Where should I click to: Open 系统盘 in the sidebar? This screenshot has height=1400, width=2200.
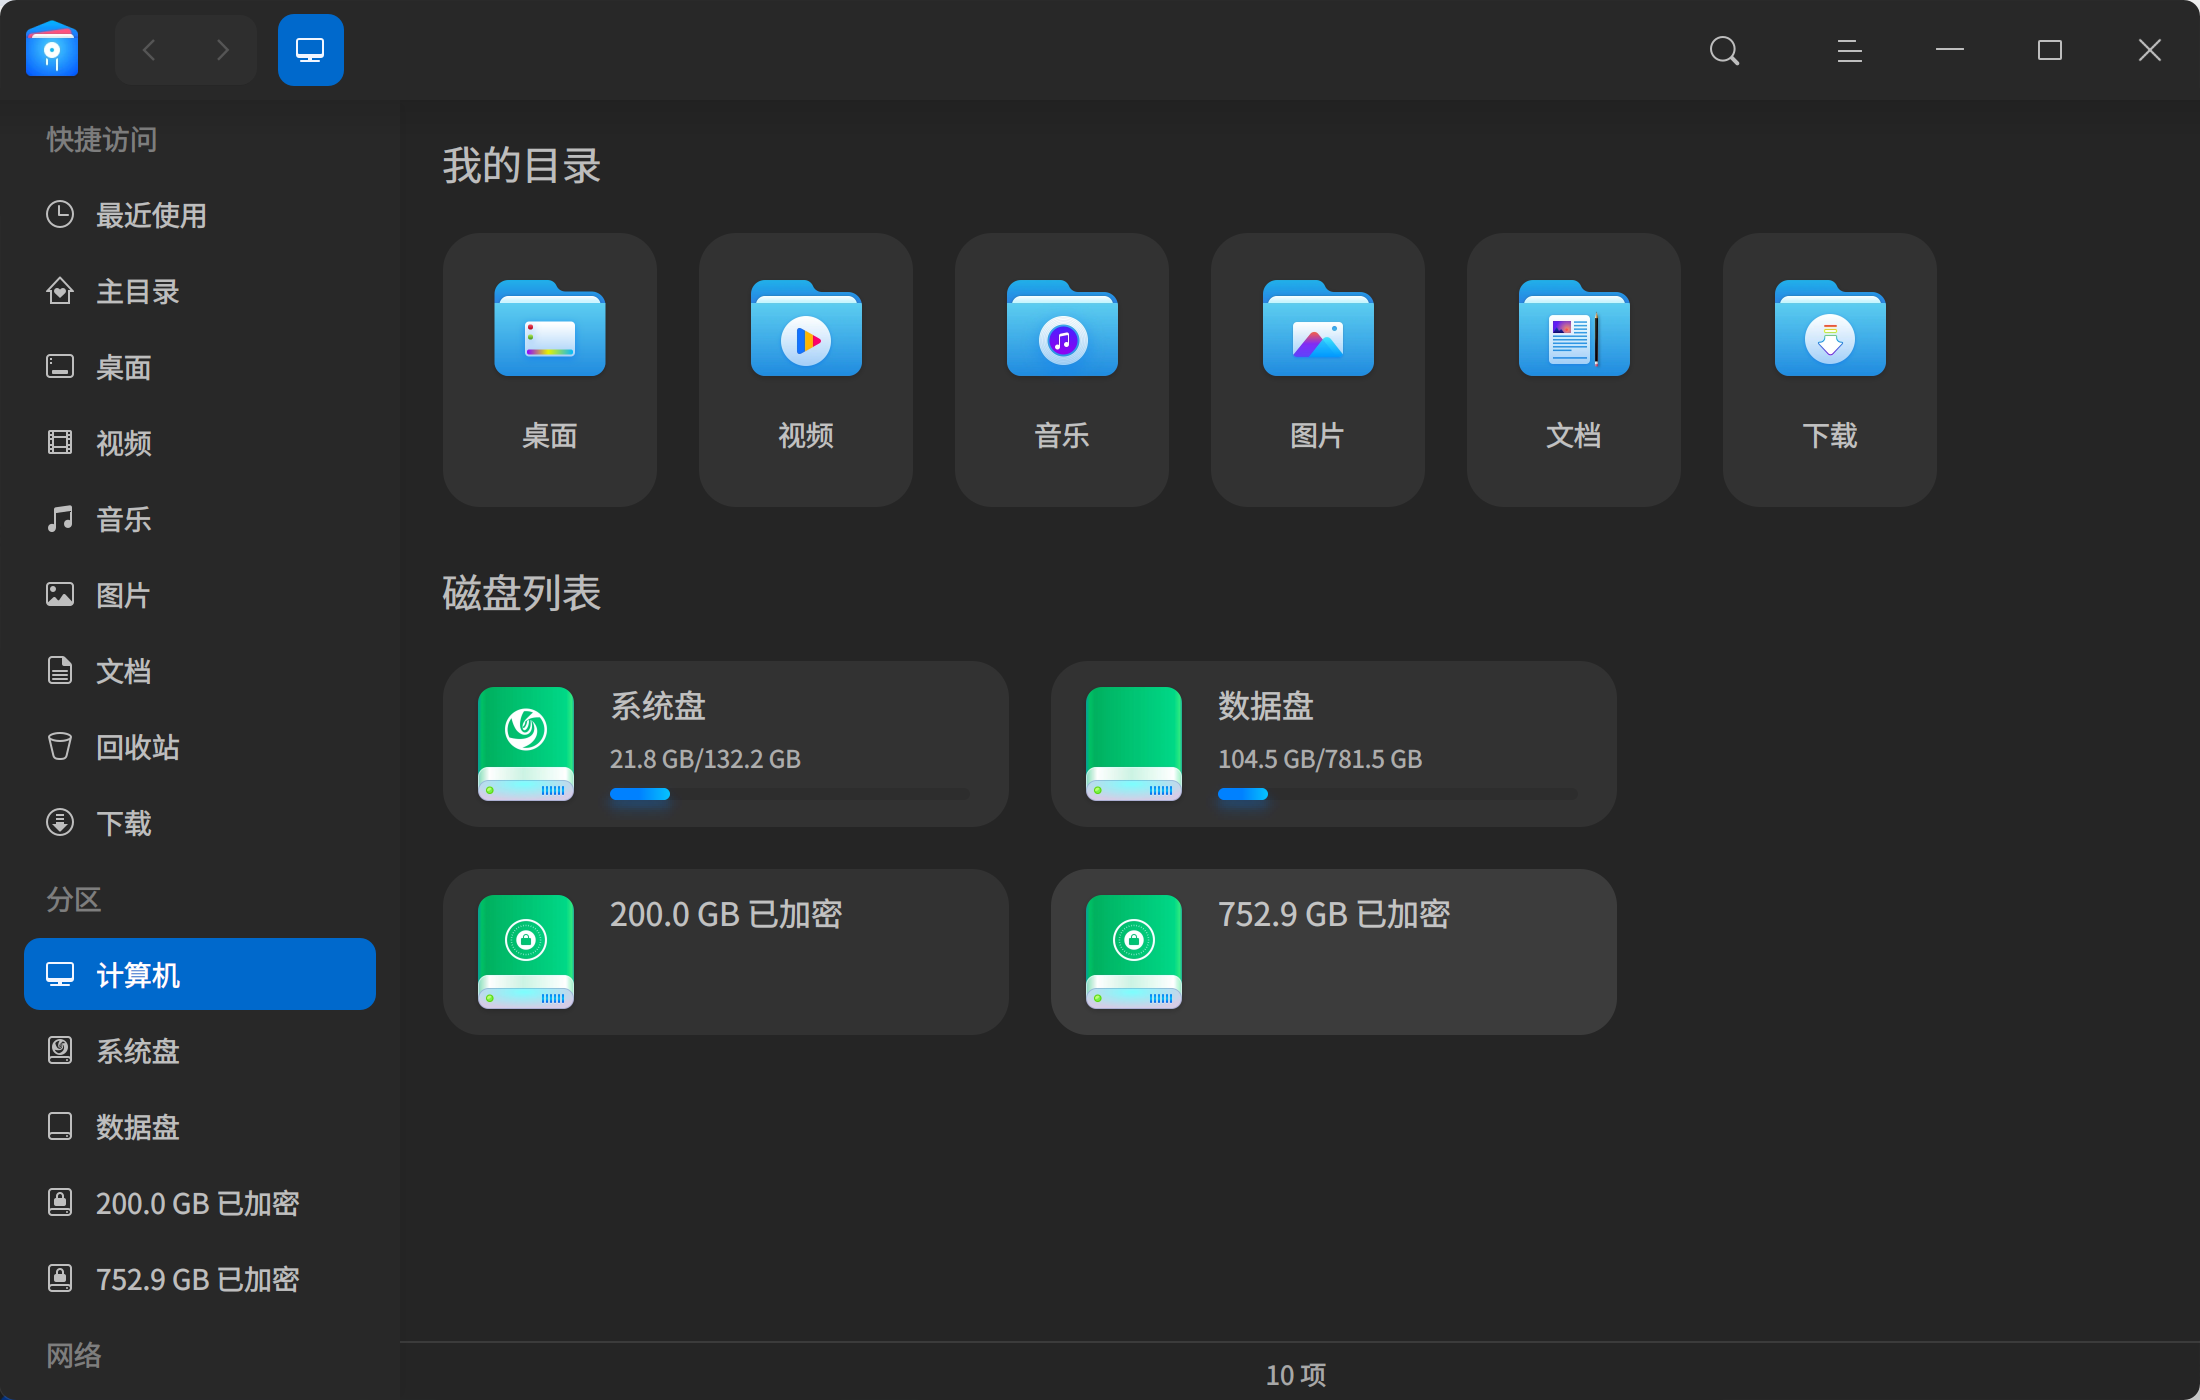[200, 1051]
